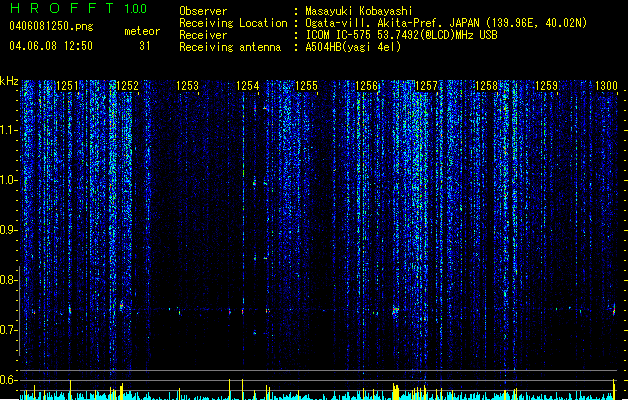The height and width of the screenshot is (400, 629).
Task: Click the 'Receiver' field label
Action: click(203, 35)
